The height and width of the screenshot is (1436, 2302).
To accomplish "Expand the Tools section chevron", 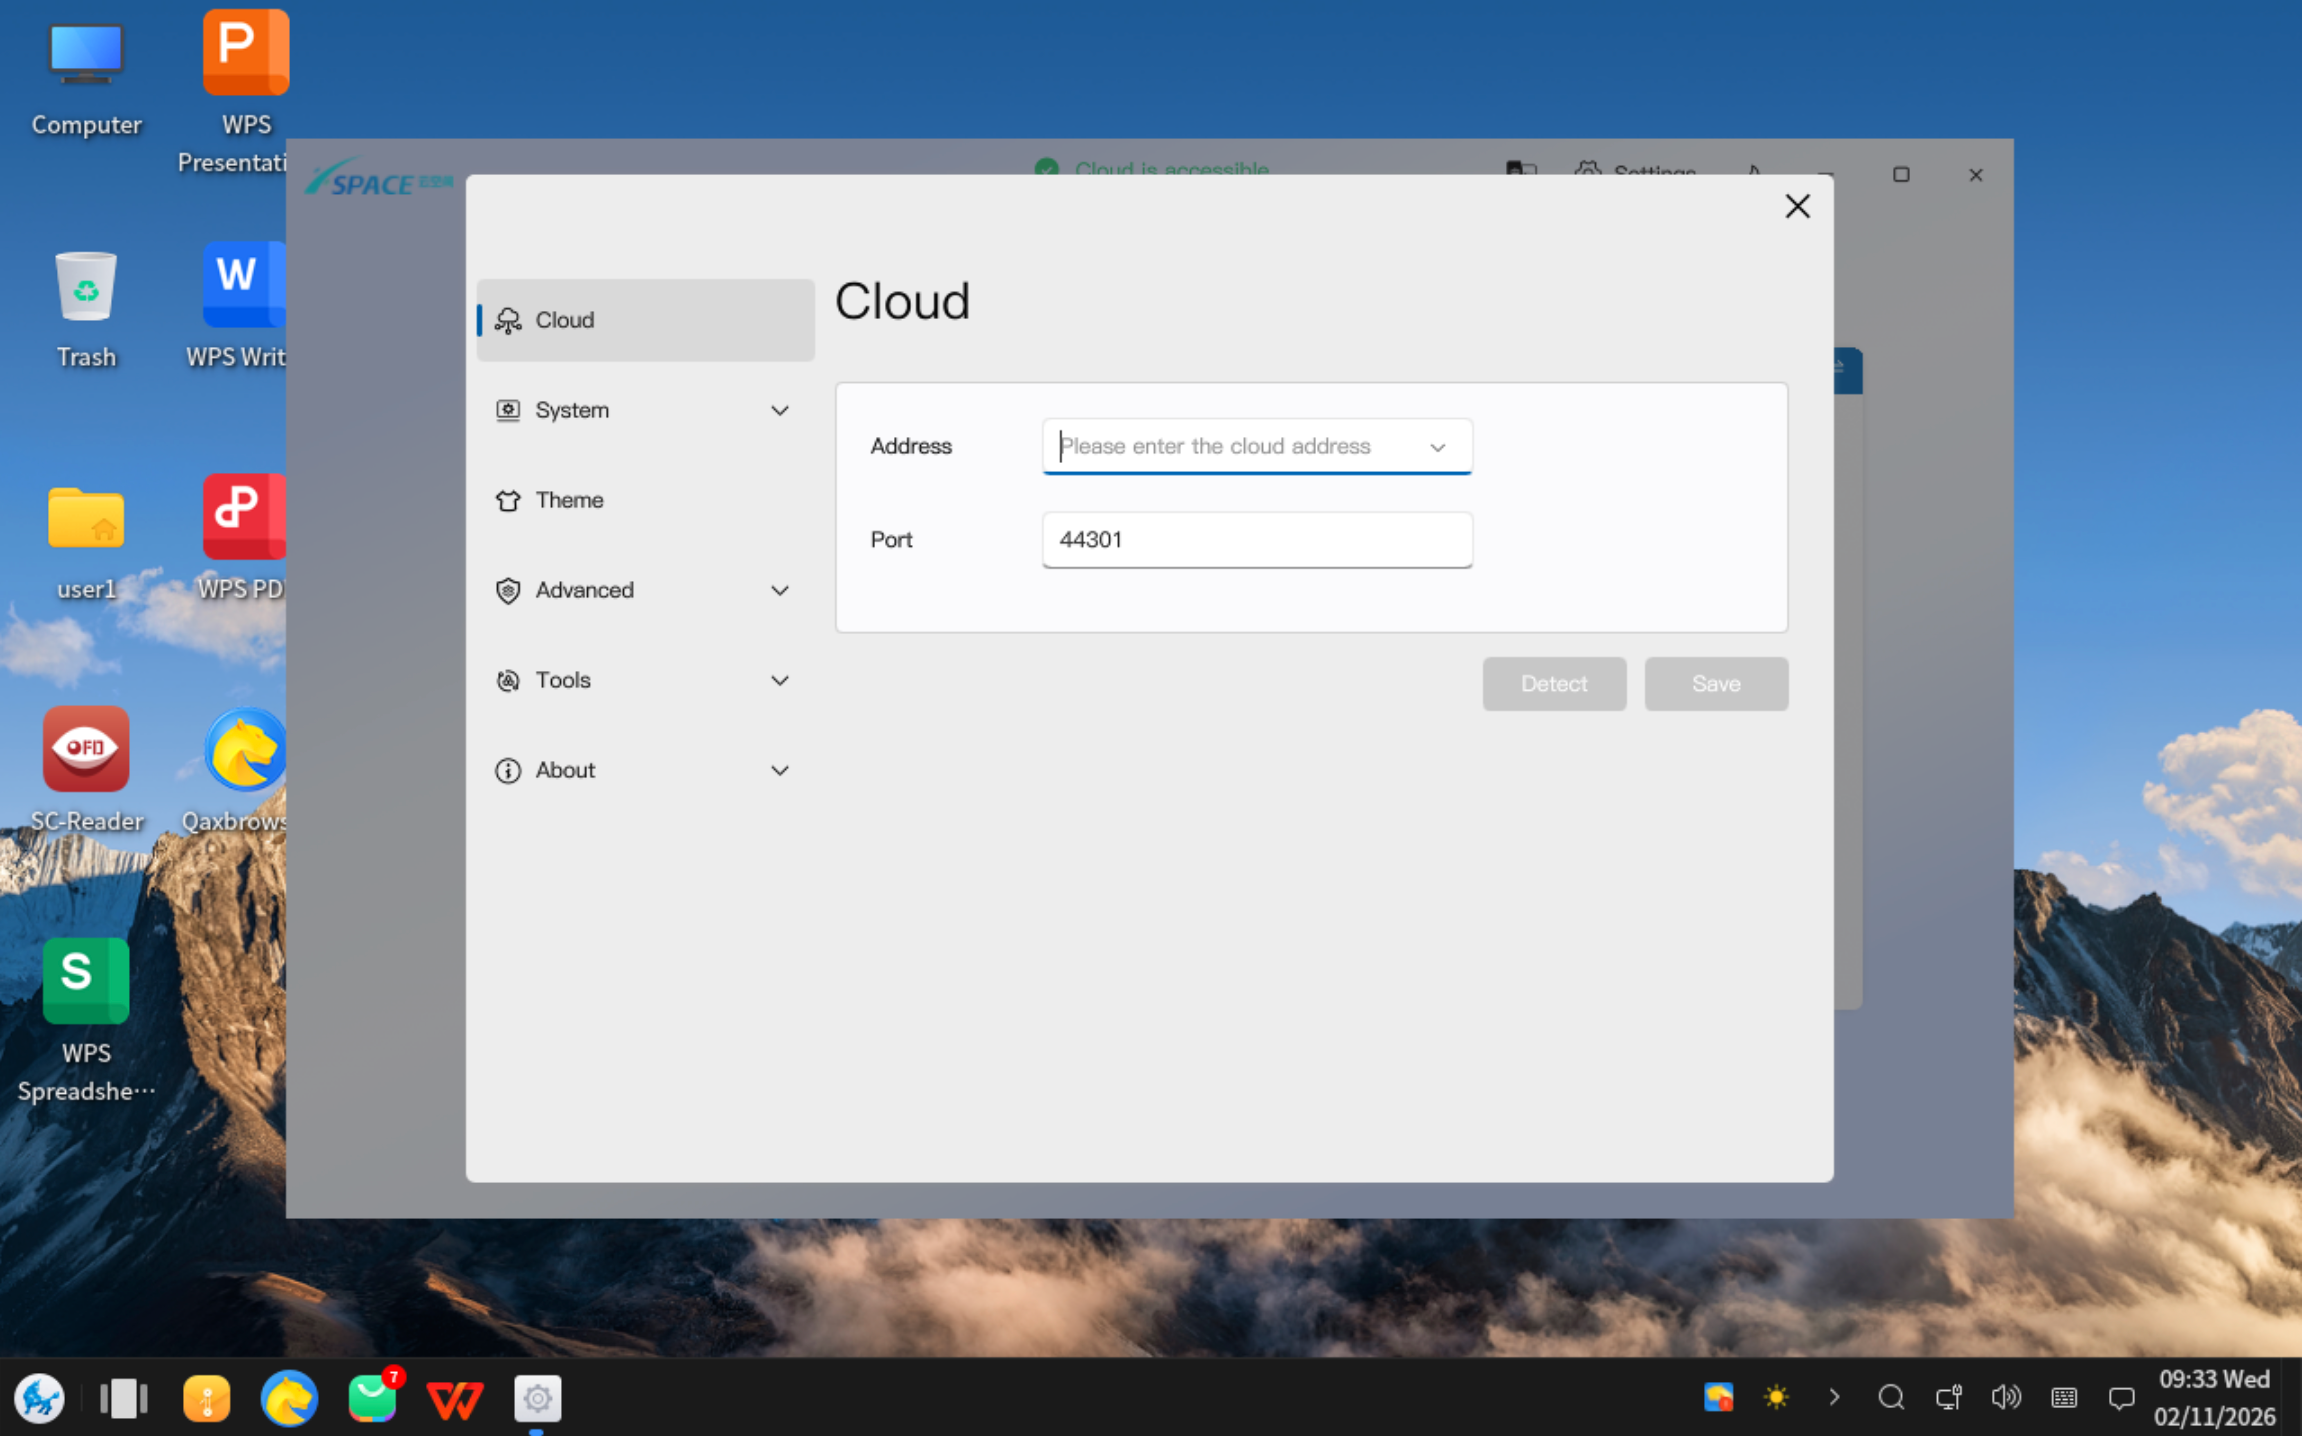I will pos(779,680).
